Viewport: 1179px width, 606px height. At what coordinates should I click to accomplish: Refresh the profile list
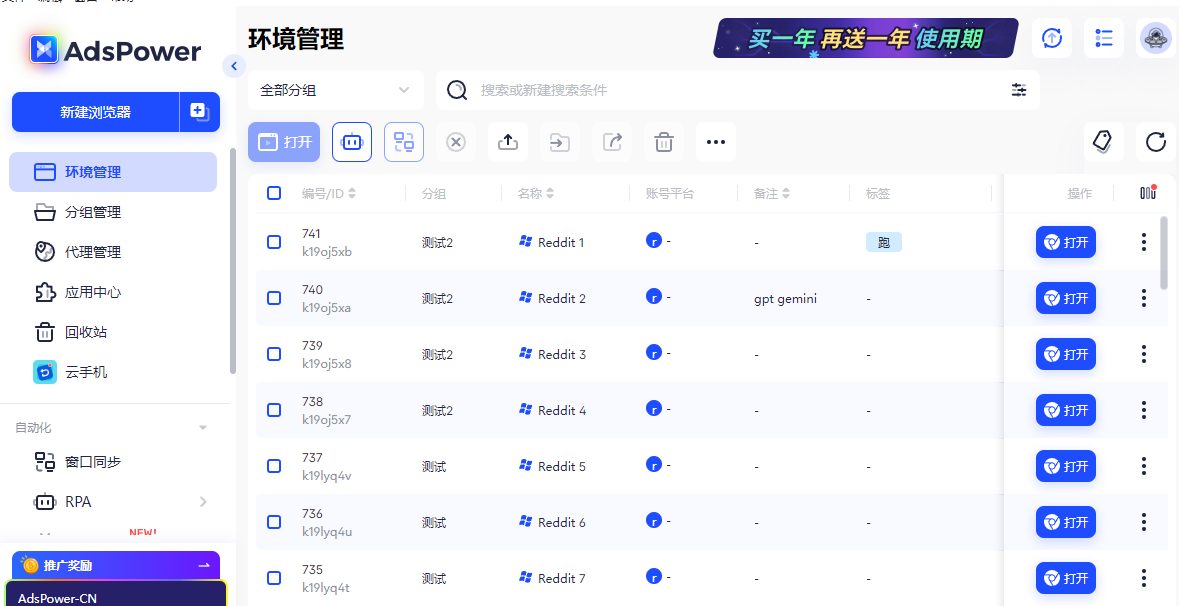(1156, 142)
